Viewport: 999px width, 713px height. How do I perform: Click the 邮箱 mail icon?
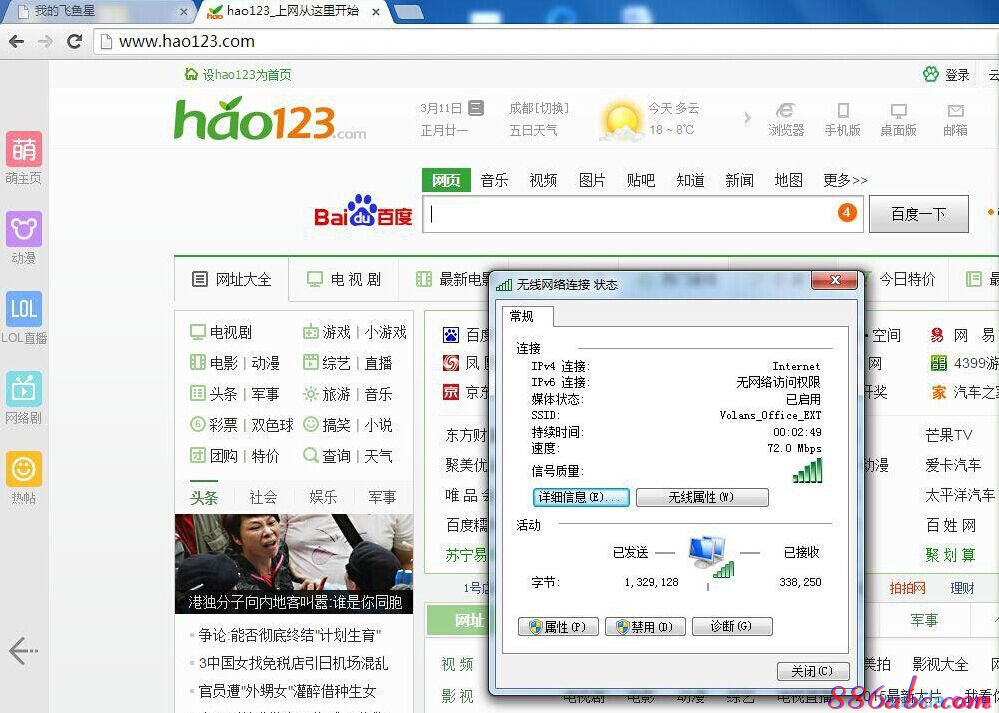955,116
